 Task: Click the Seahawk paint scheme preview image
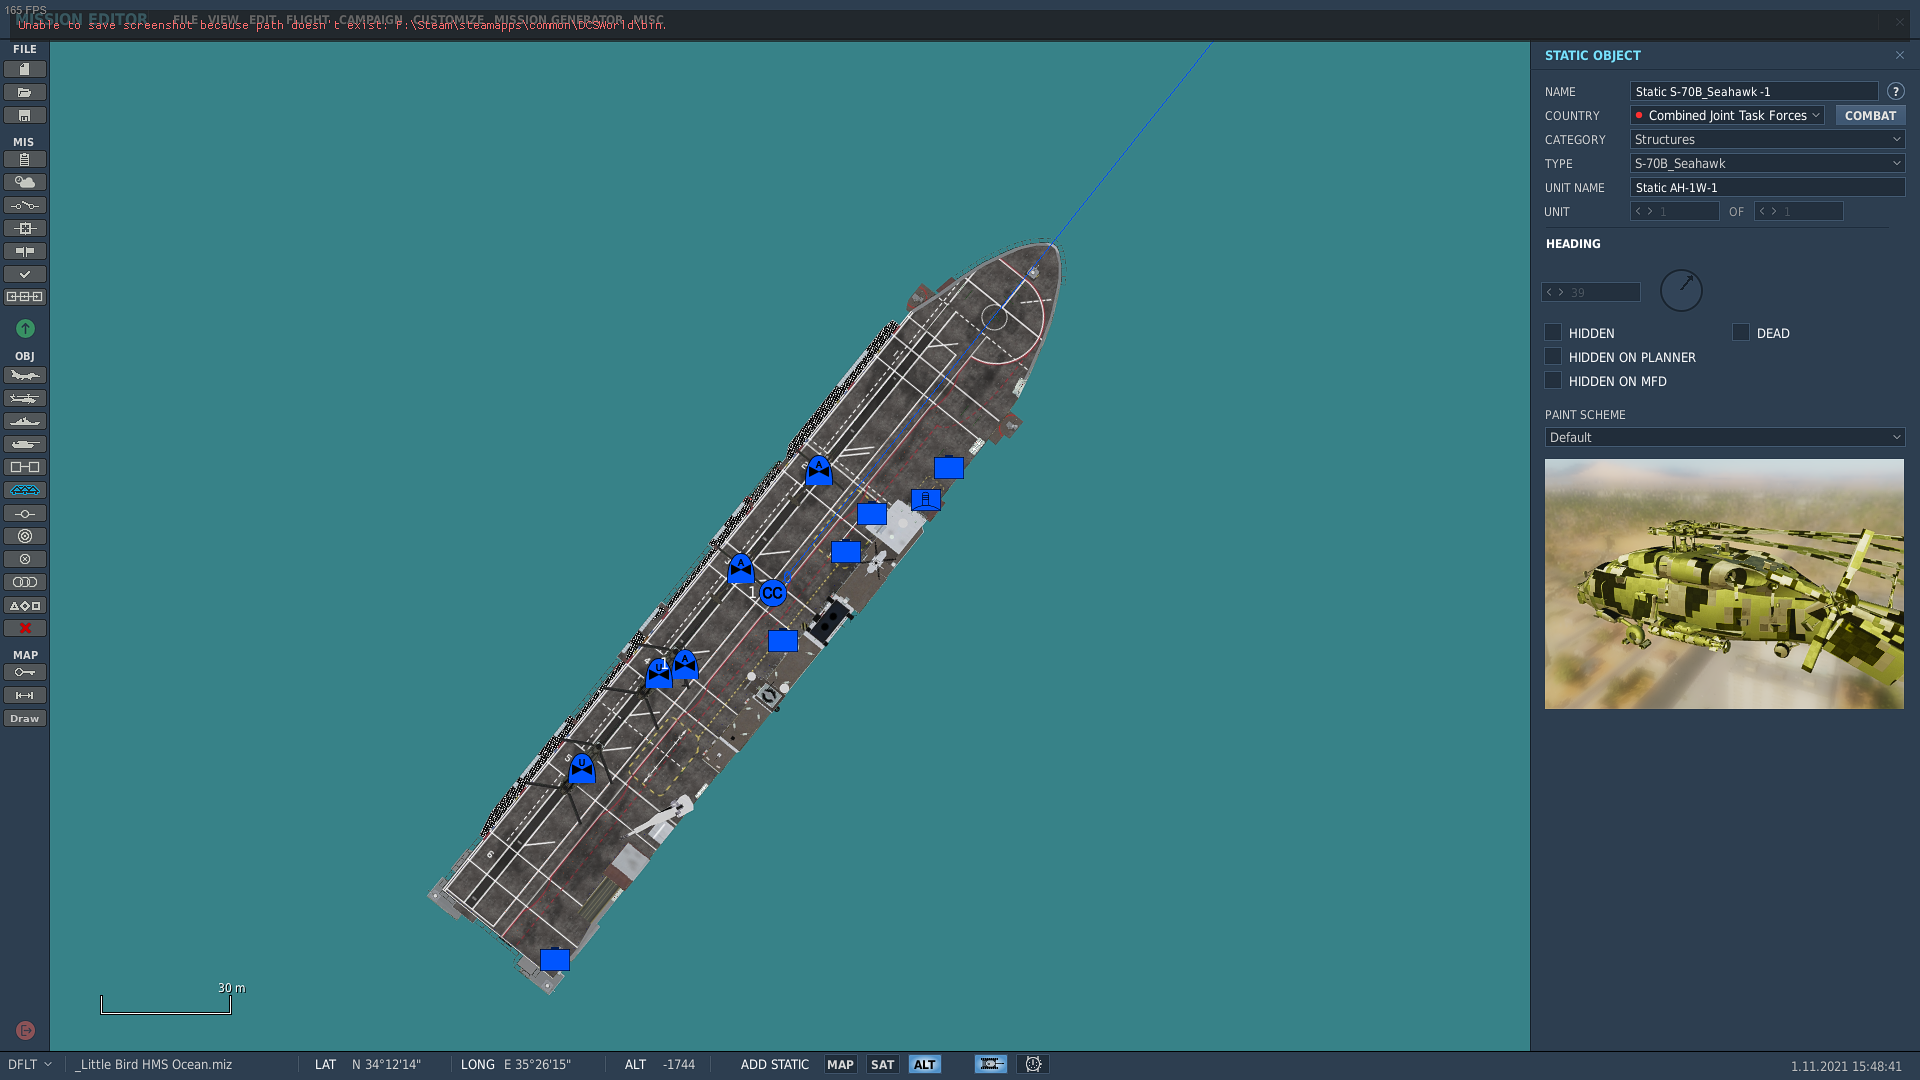click(x=1724, y=584)
